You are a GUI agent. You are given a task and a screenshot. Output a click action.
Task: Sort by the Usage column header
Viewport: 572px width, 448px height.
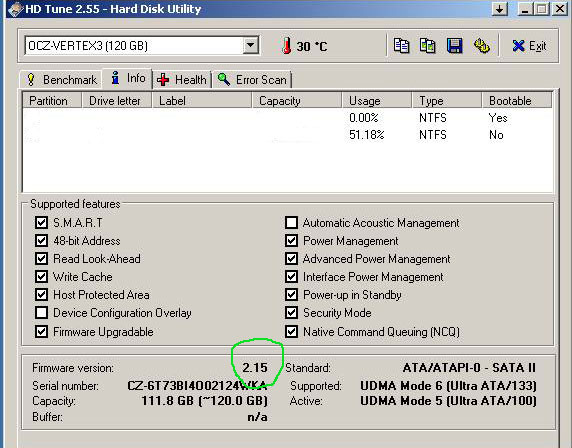coord(377,101)
